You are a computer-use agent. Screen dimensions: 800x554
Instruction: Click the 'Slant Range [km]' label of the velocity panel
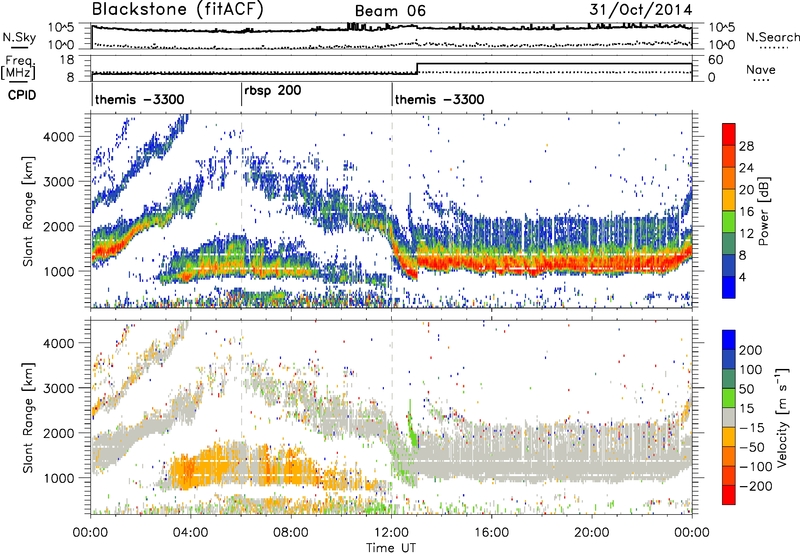pyautogui.click(x=28, y=417)
